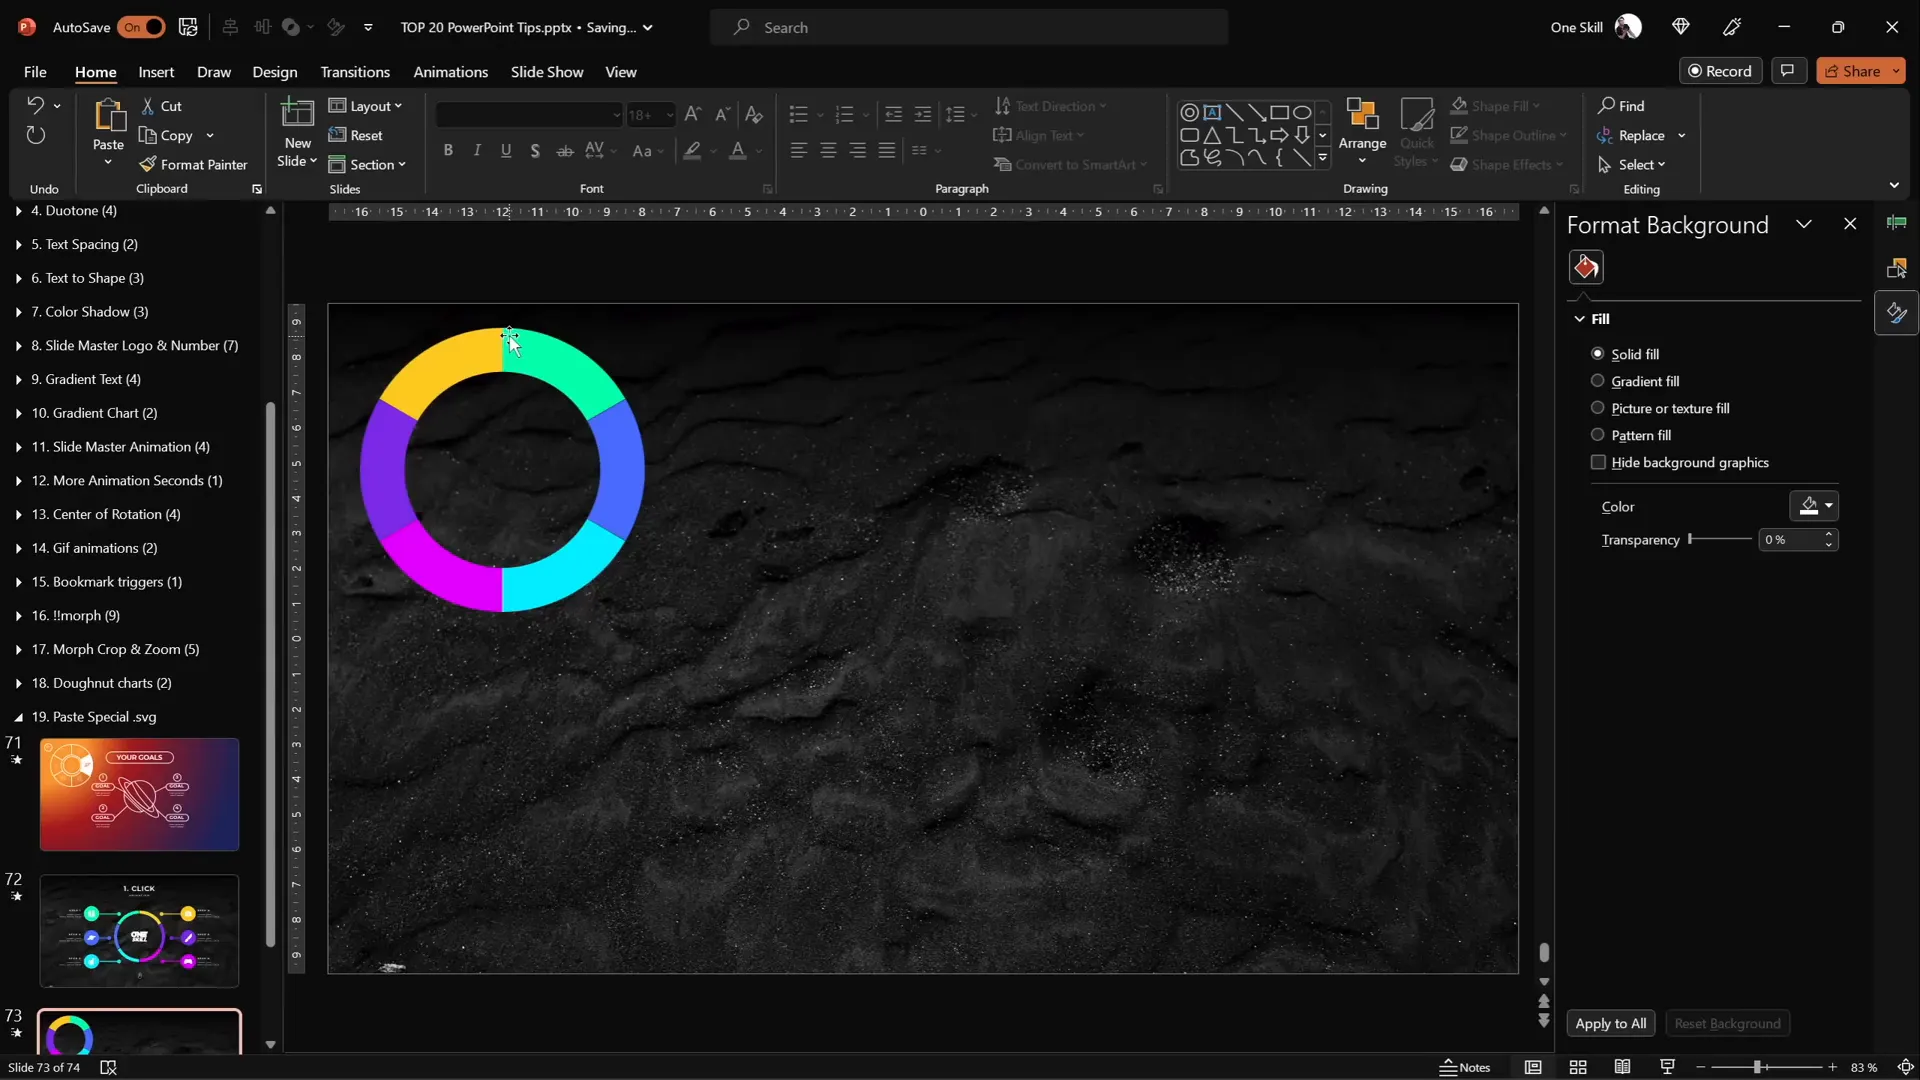
Task: Click the Fill paint bucket tab icon
Action: point(1586,267)
